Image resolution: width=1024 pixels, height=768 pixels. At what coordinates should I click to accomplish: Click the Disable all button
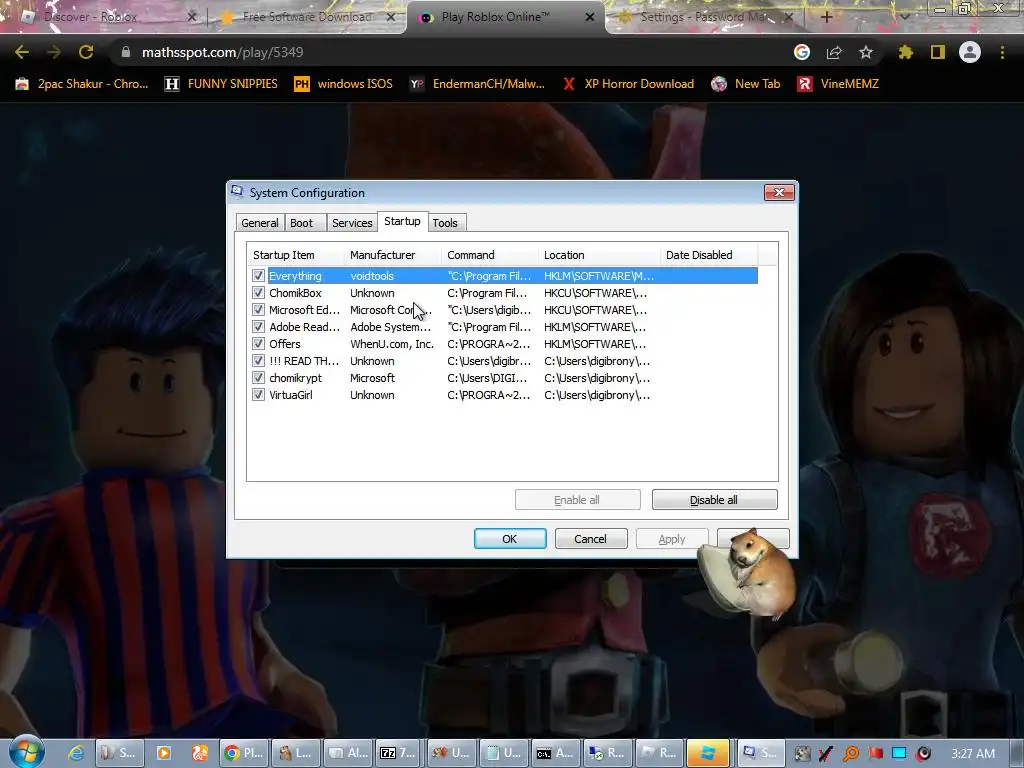coord(714,500)
